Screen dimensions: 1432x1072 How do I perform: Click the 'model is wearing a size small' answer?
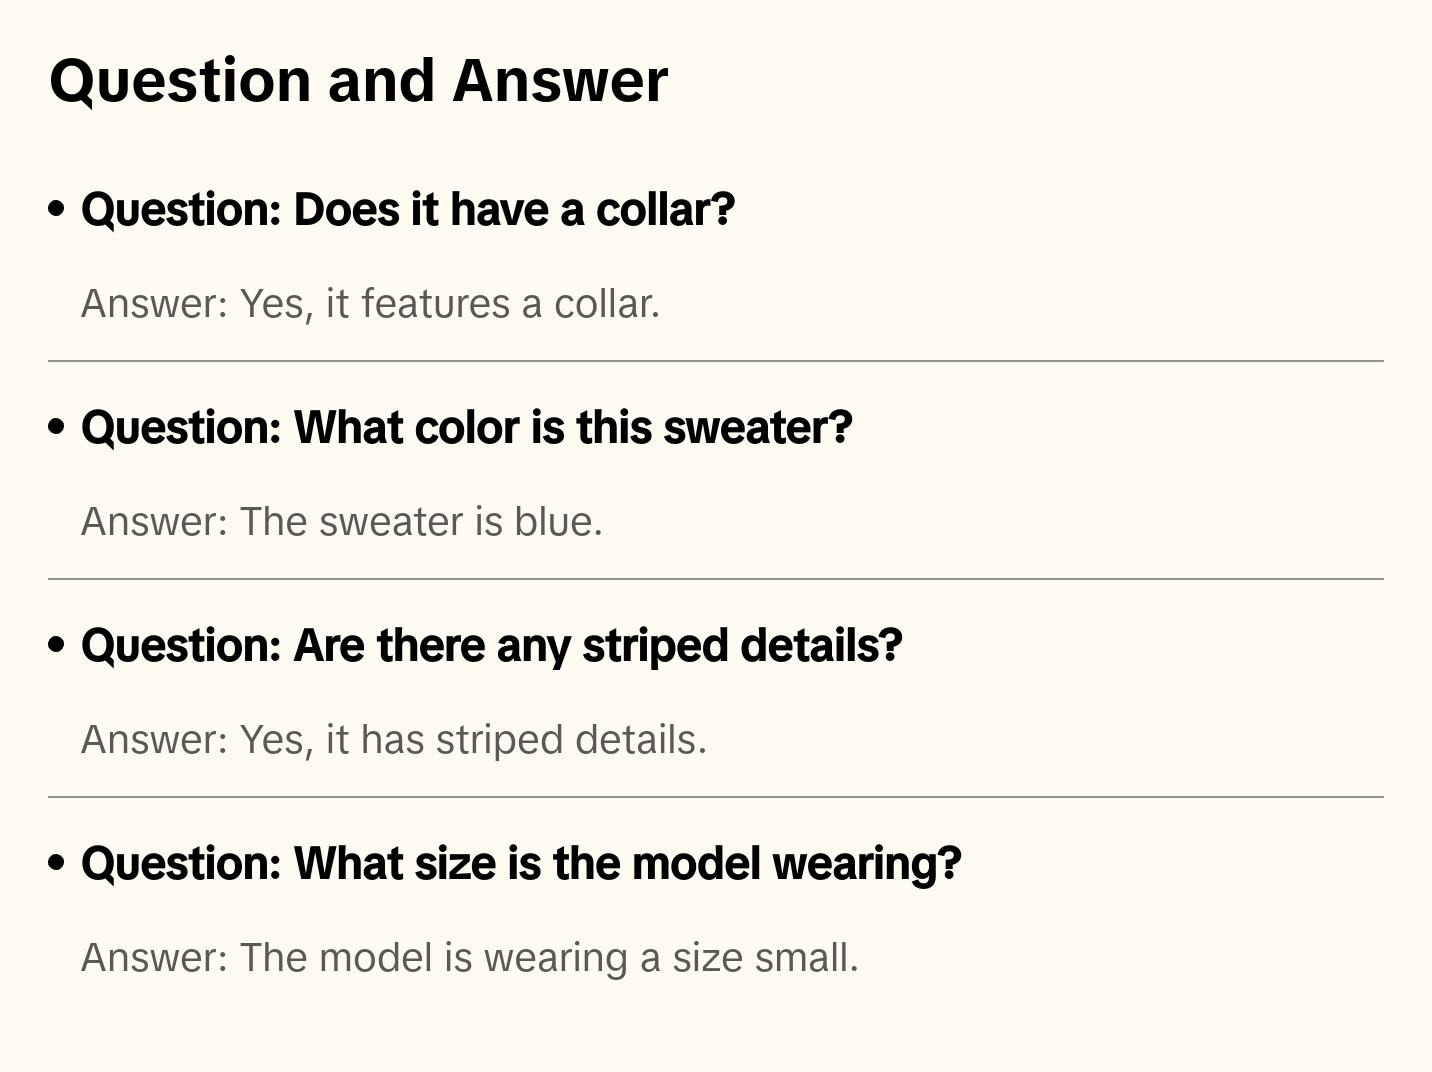(x=470, y=958)
